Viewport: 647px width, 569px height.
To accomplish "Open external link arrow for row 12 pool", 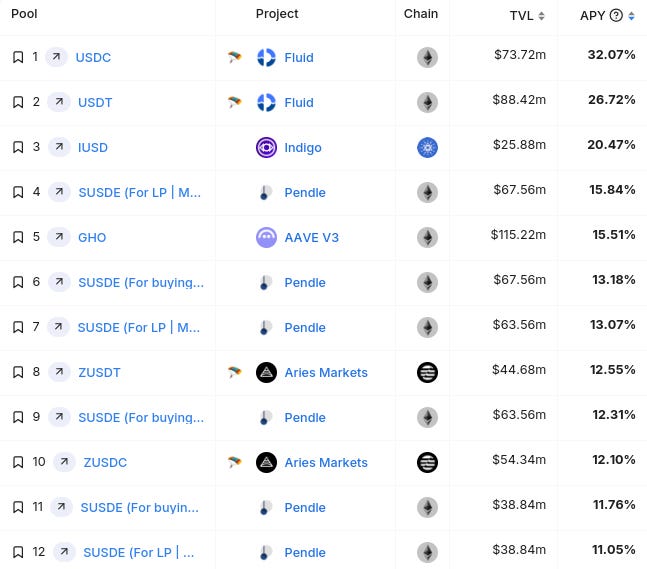I will tap(64, 551).
